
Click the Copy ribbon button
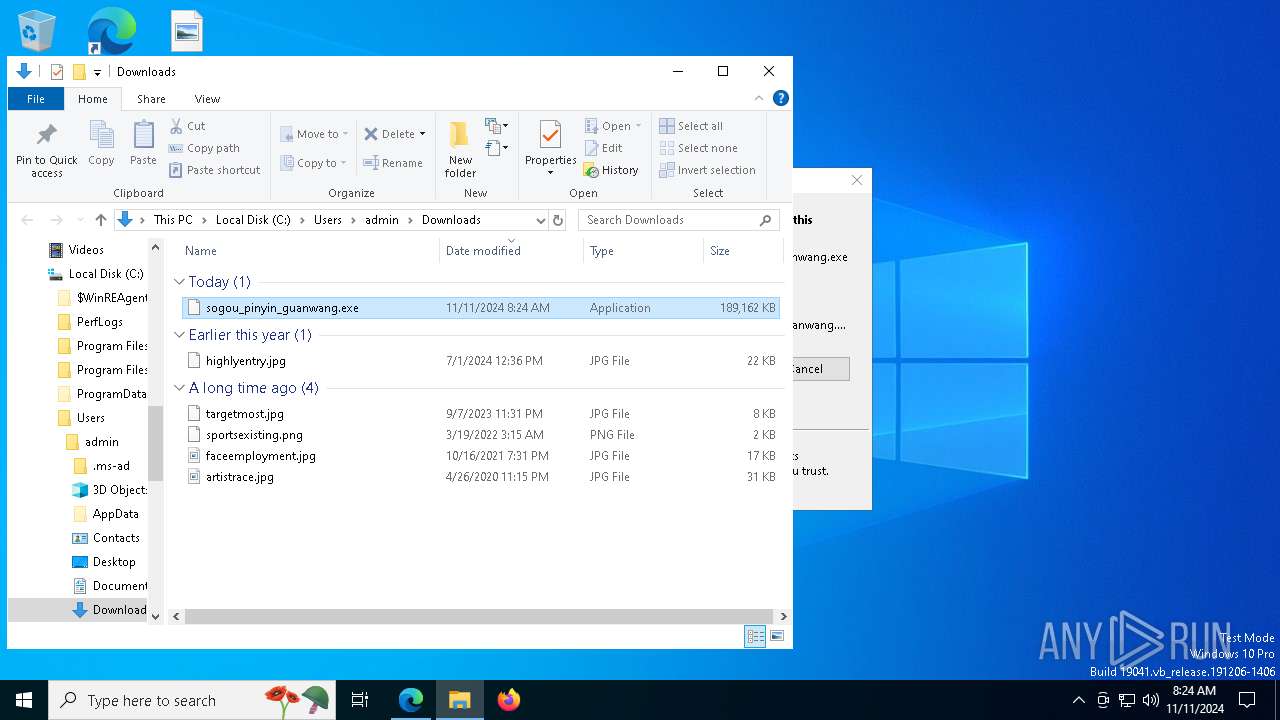tap(101, 143)
